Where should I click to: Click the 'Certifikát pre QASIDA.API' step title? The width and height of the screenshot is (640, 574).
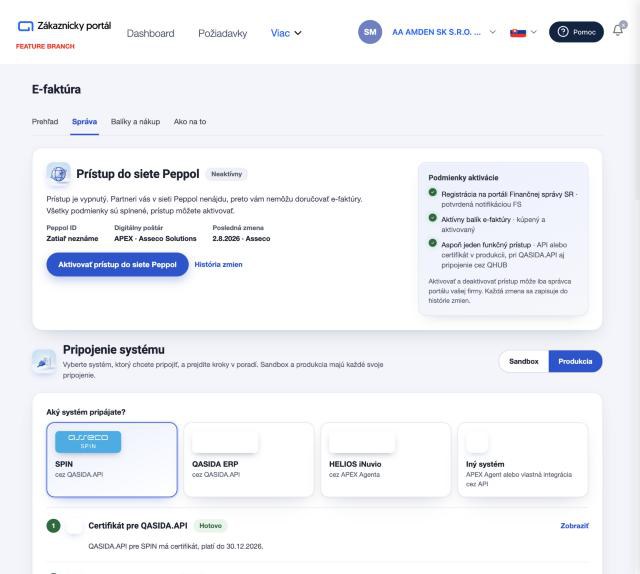[x=138, y=526]
